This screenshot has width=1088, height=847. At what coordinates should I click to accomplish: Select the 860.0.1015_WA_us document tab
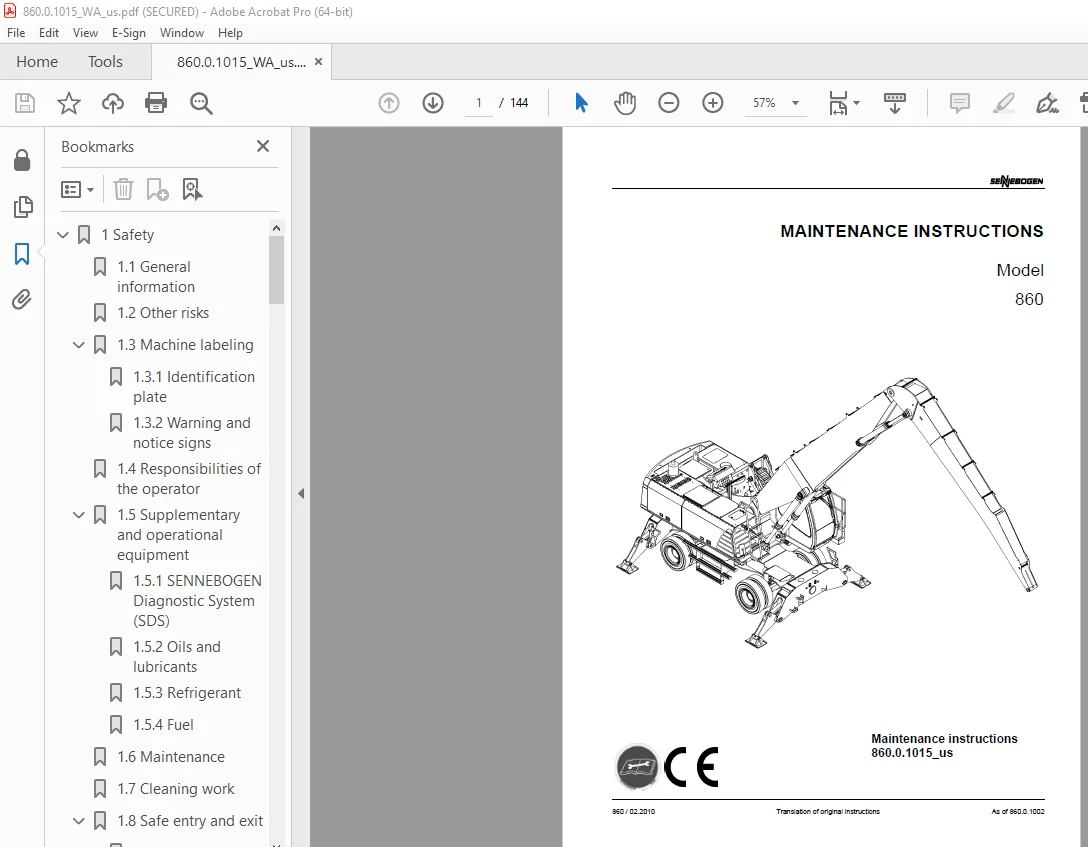(241, 62)
